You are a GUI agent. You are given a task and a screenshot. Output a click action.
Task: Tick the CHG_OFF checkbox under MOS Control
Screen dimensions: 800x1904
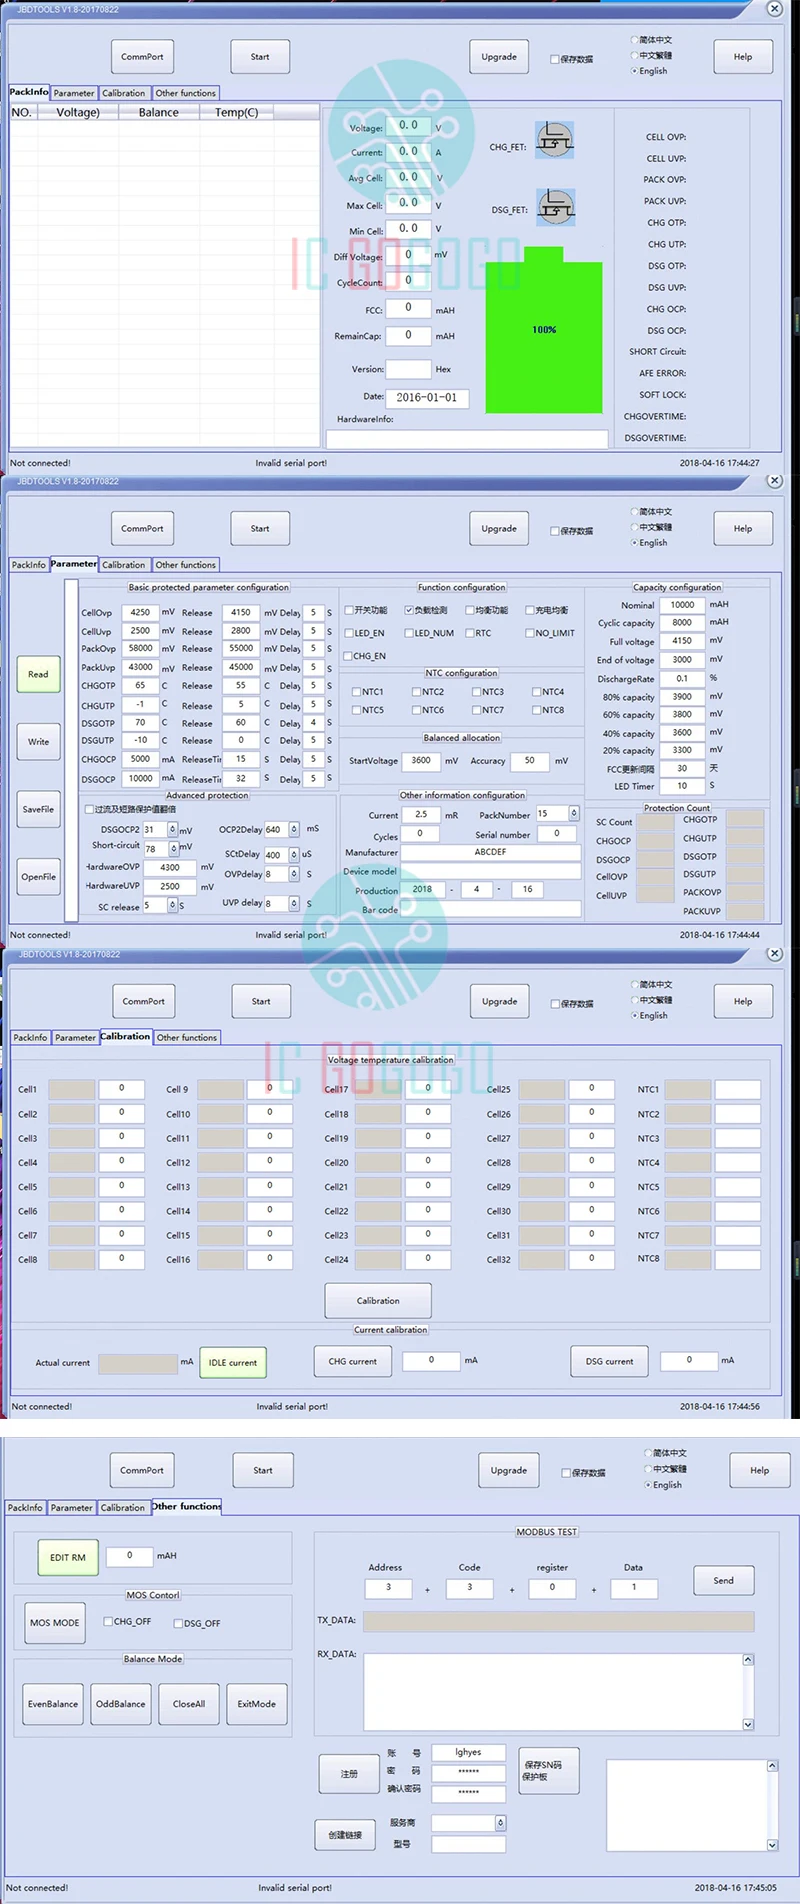click(109, 1621)
